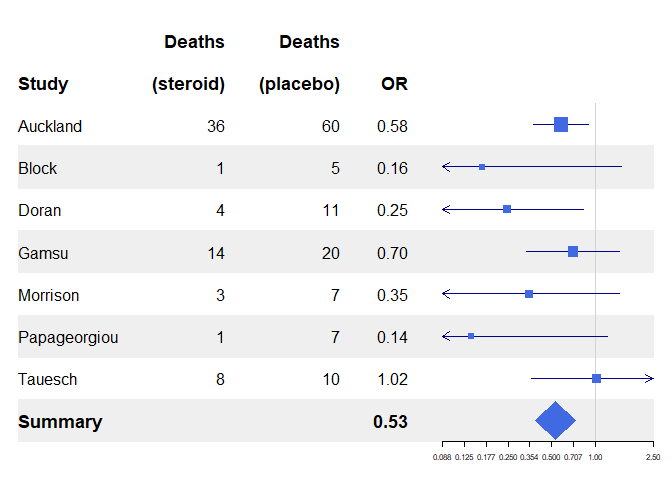
Task: Click the left arrow on Papageorgiou's interval
Action: pos(446,336)
